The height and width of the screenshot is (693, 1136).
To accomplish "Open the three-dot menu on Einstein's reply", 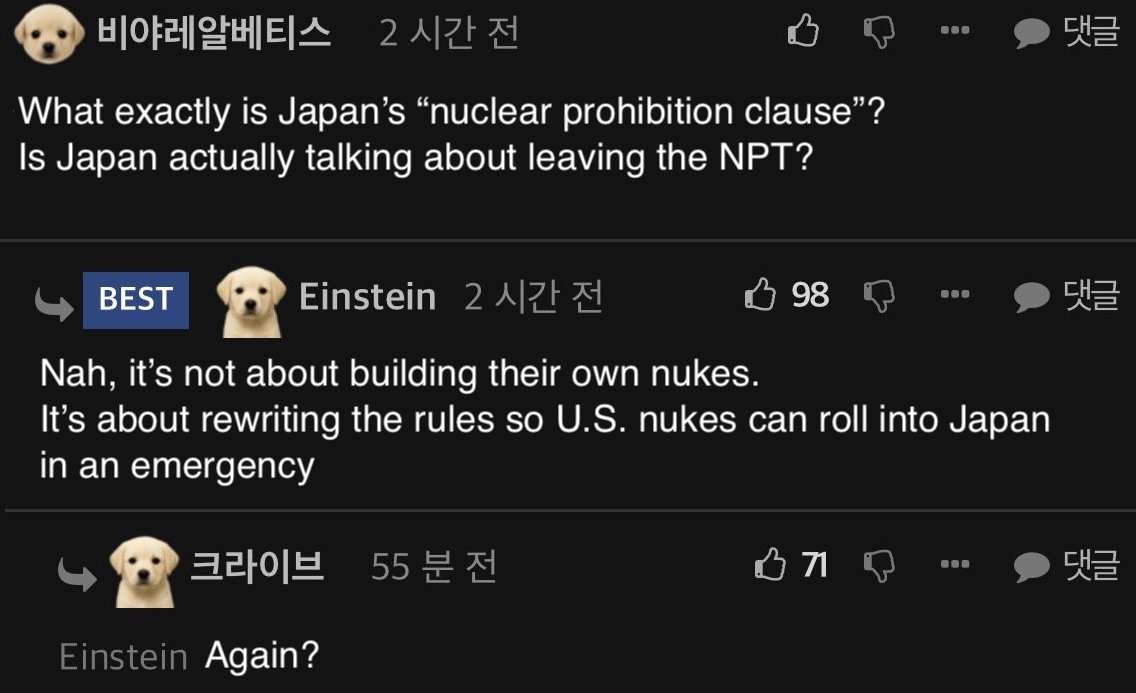I will click(955, 295).
